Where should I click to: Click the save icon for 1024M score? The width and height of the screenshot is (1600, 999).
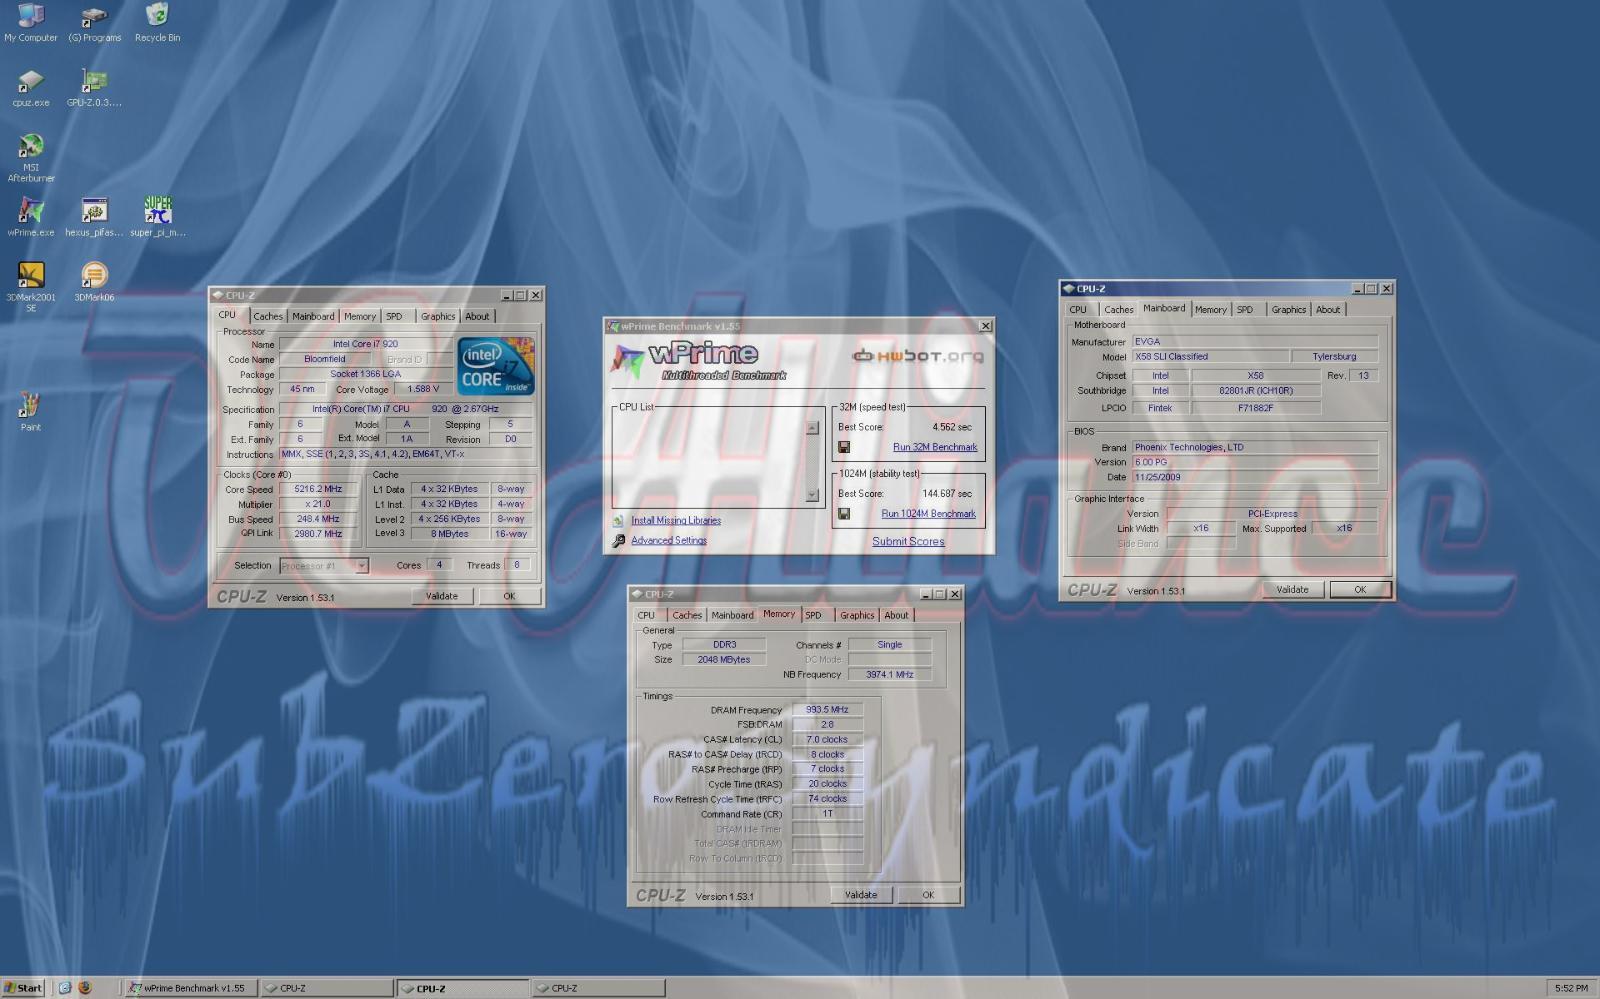[844, 514]
